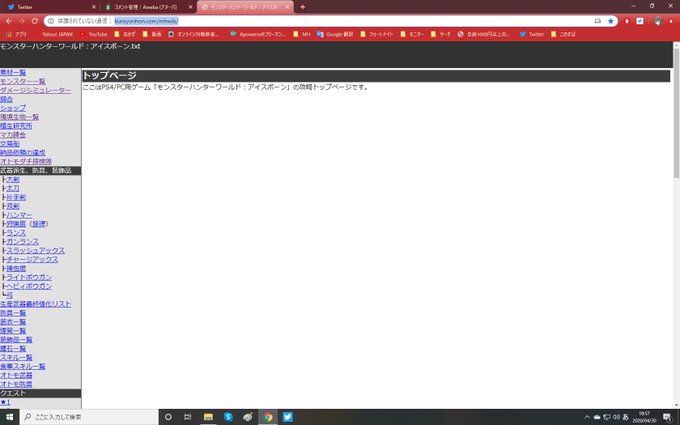Open the このすば bookmark folder
The image size is (680, 425).
point(563,34)
